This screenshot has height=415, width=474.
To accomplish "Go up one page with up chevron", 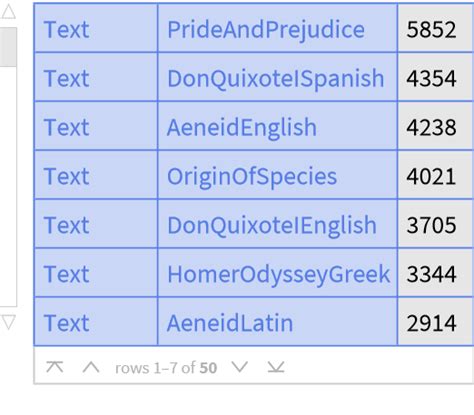I will pyautogui.click(x=91, y=367).
